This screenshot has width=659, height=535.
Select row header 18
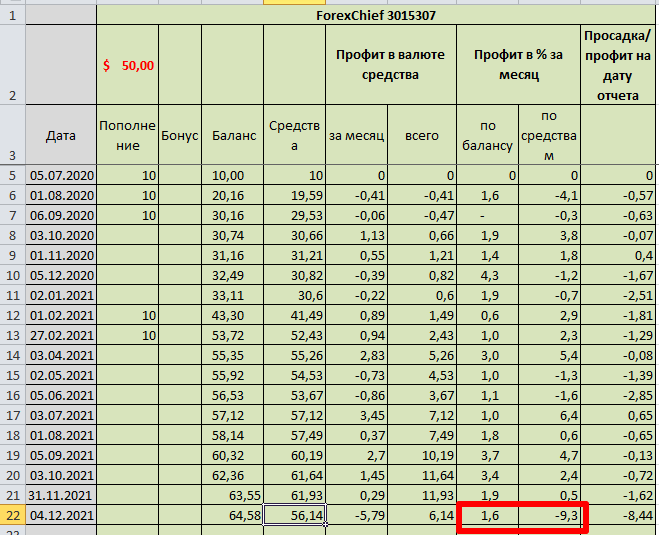click(x=13, y=435)
